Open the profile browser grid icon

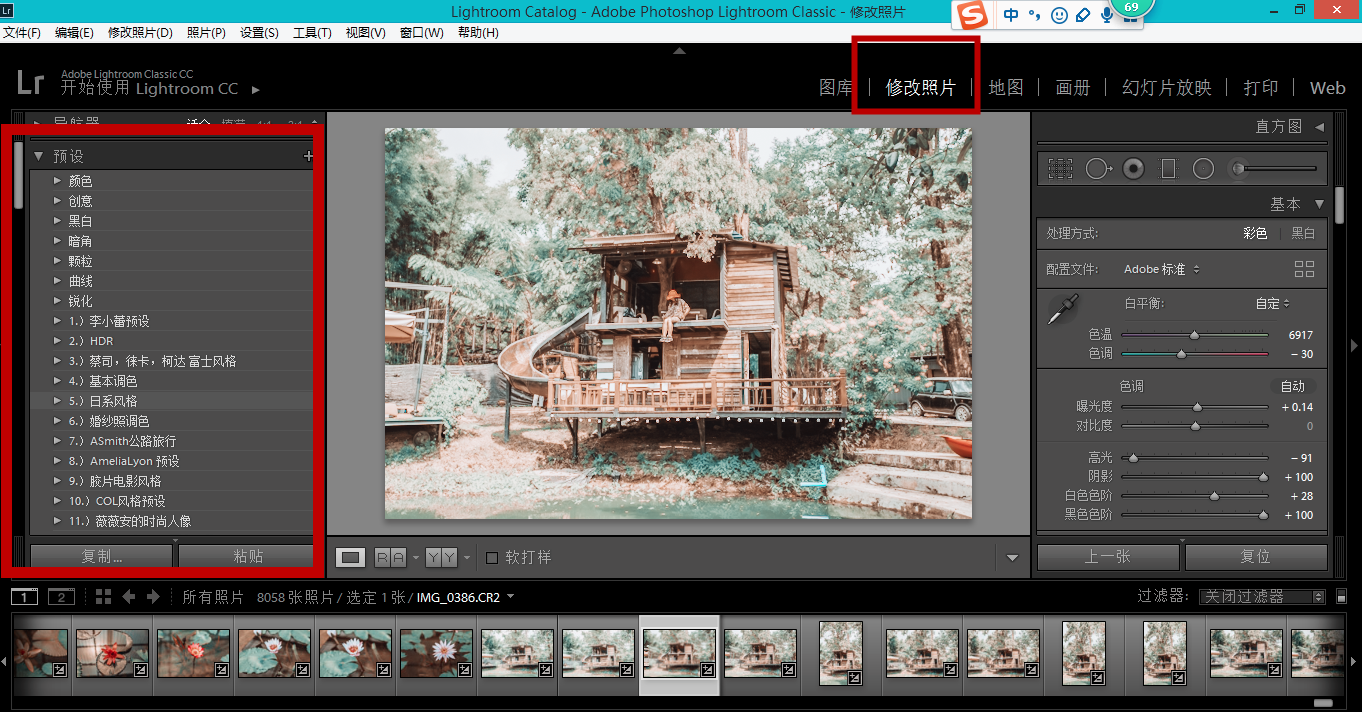1304,269
